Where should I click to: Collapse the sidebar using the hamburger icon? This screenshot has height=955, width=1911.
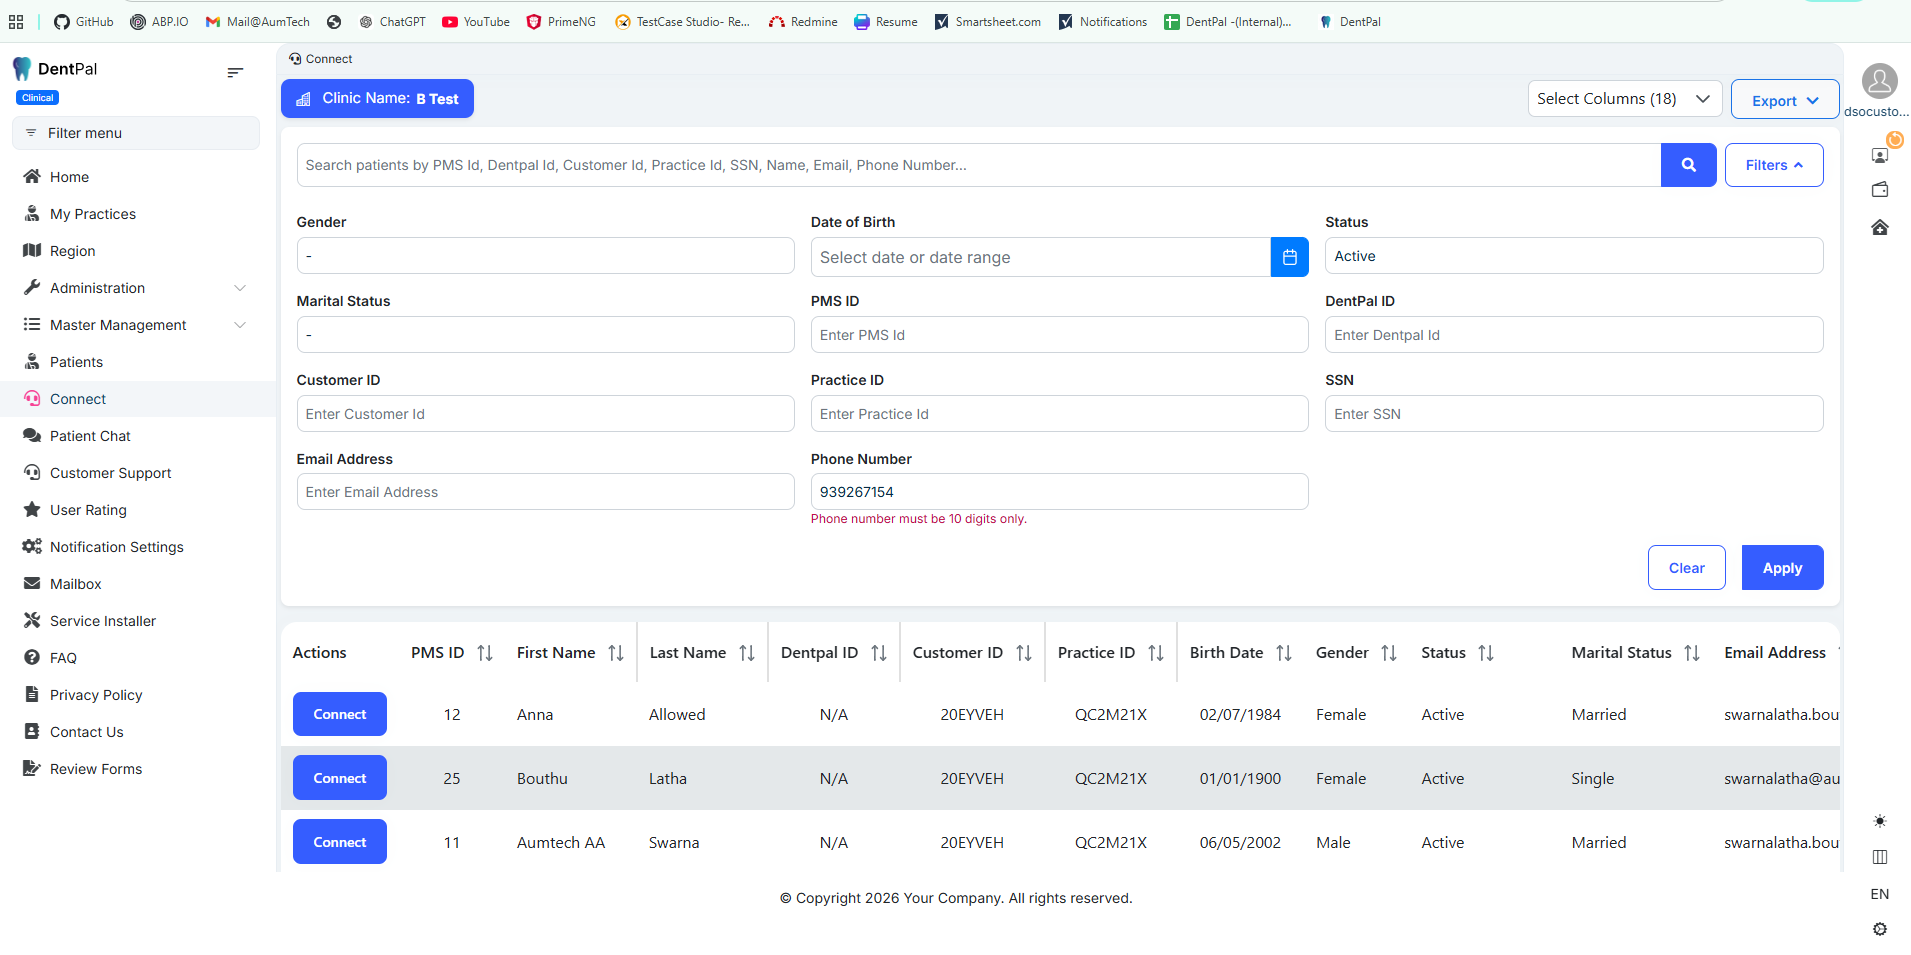(x=235, y=72)
